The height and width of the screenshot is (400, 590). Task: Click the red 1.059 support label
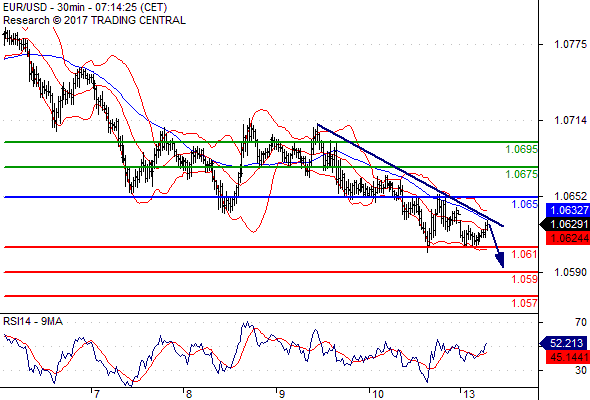tap(525, 279)
